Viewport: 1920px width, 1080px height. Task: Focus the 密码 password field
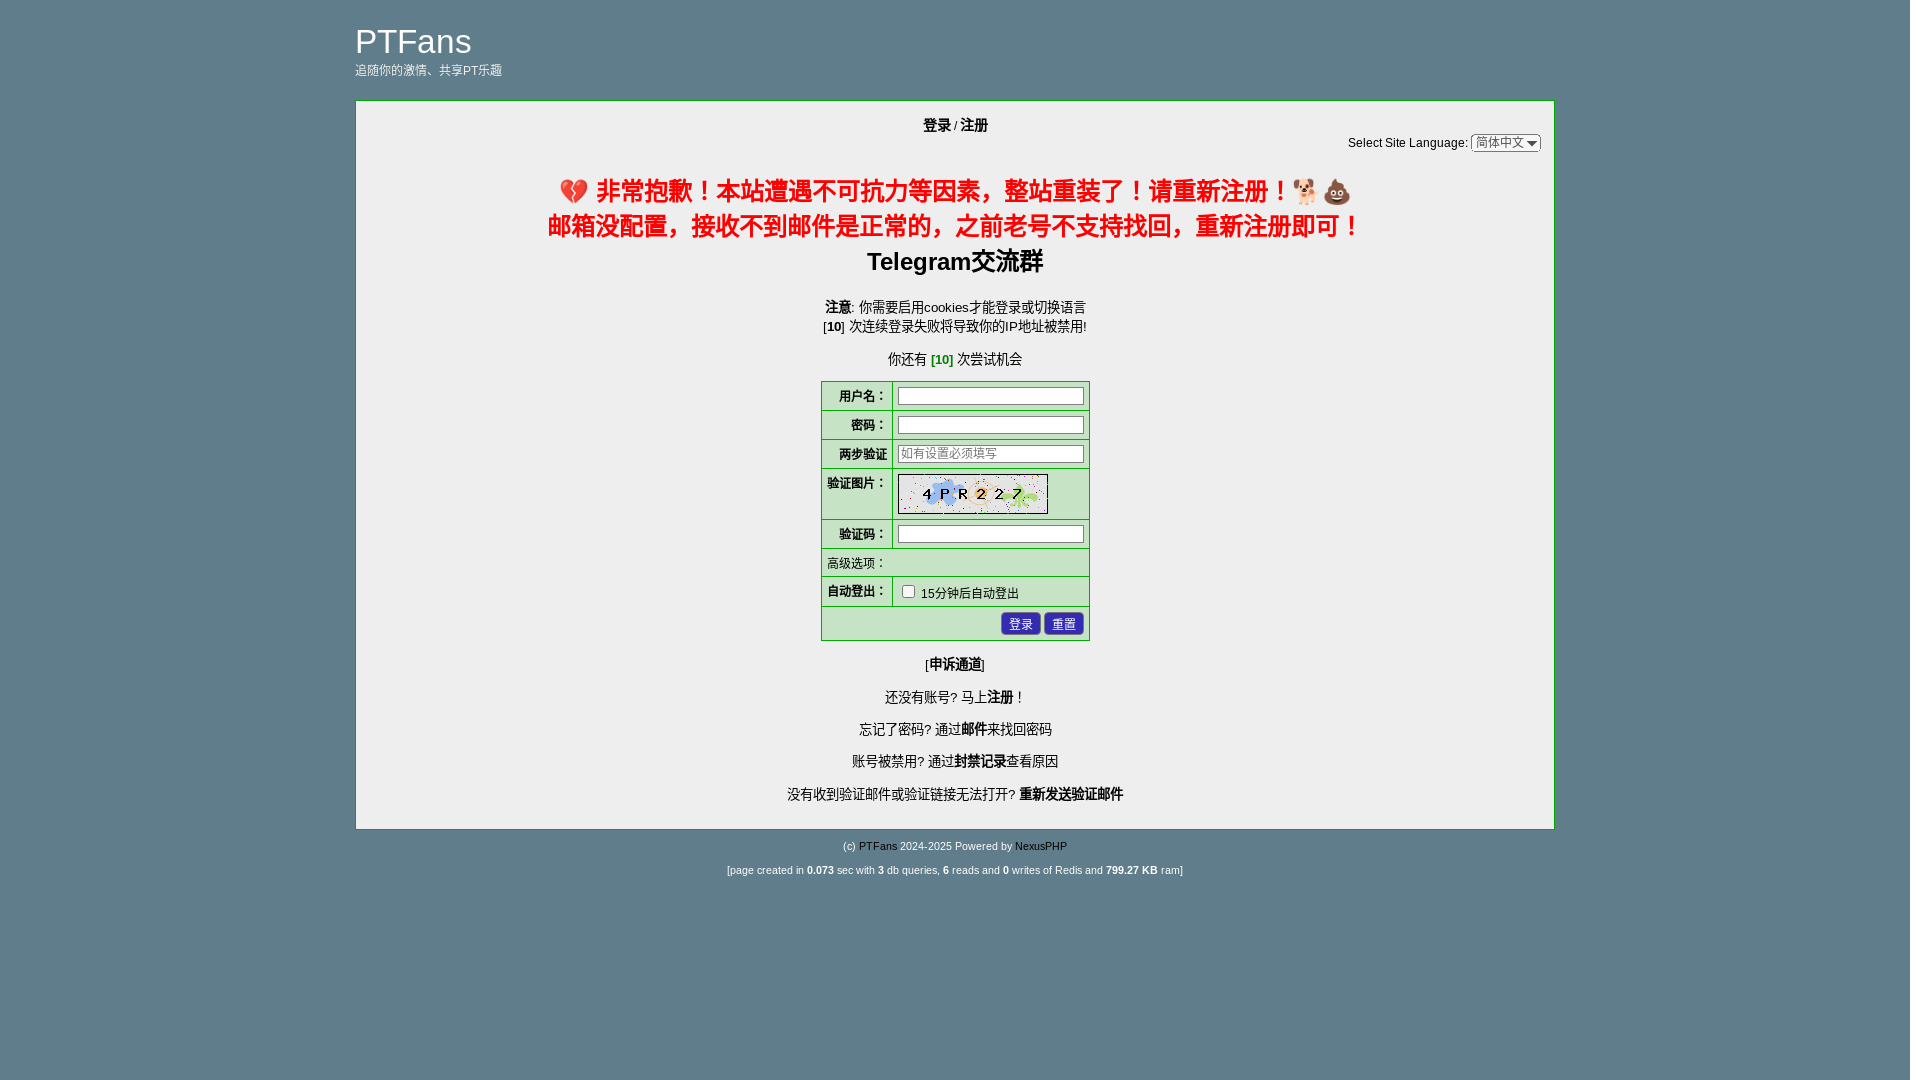coord(990,426)
